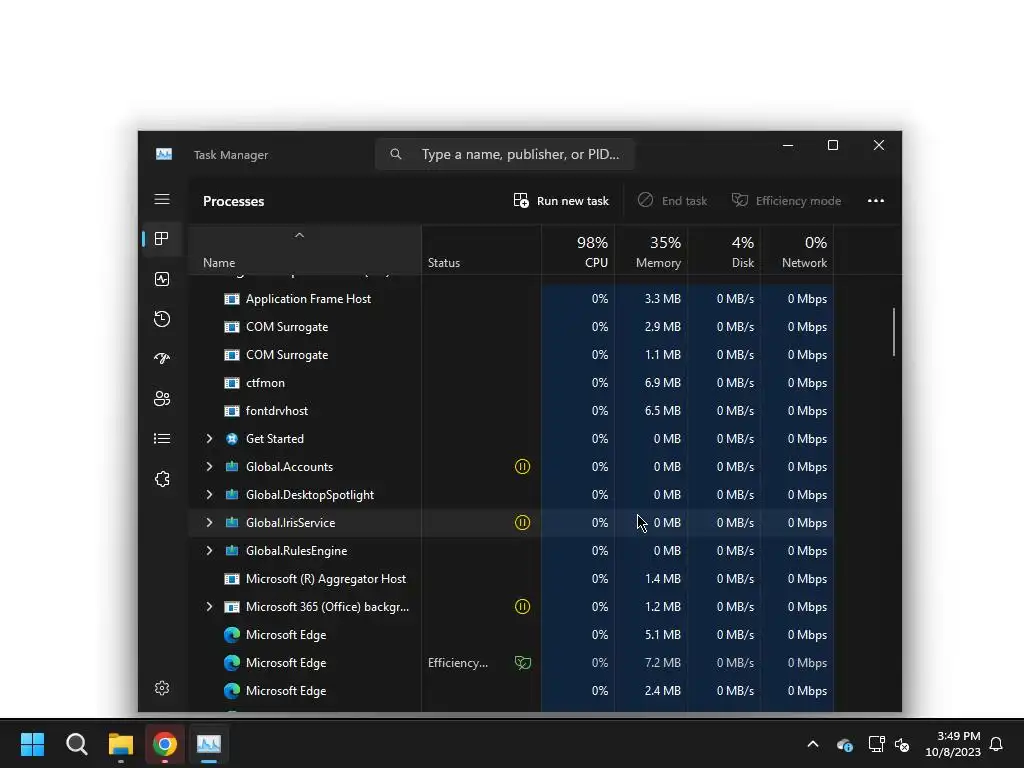Click the process list vertical scrollbar thumb

(893, 332)
